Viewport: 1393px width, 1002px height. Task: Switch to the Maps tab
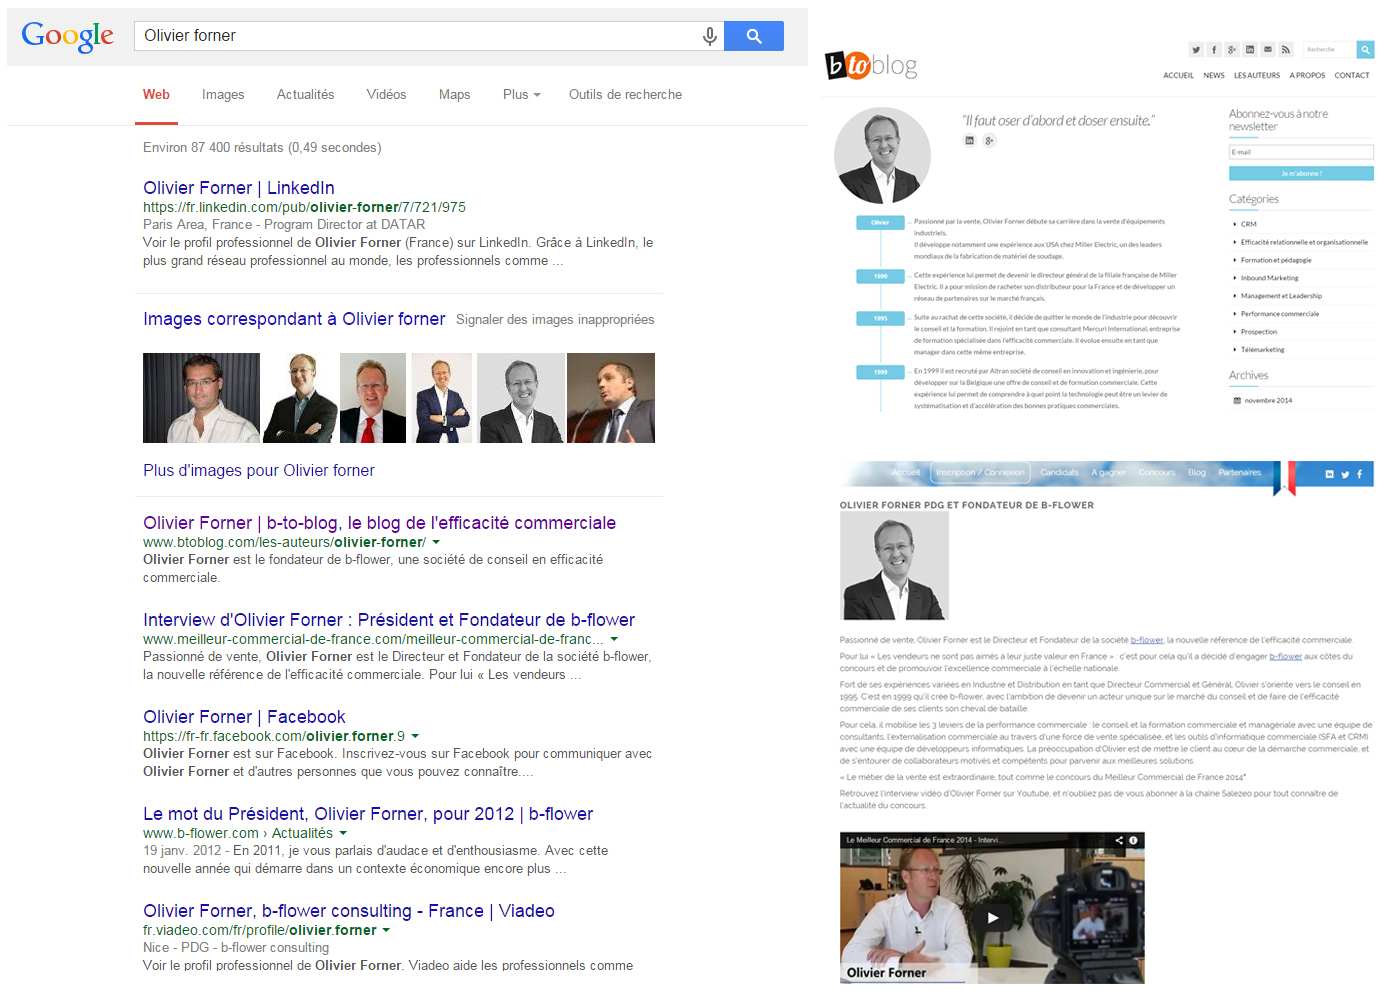pos(454,95)
